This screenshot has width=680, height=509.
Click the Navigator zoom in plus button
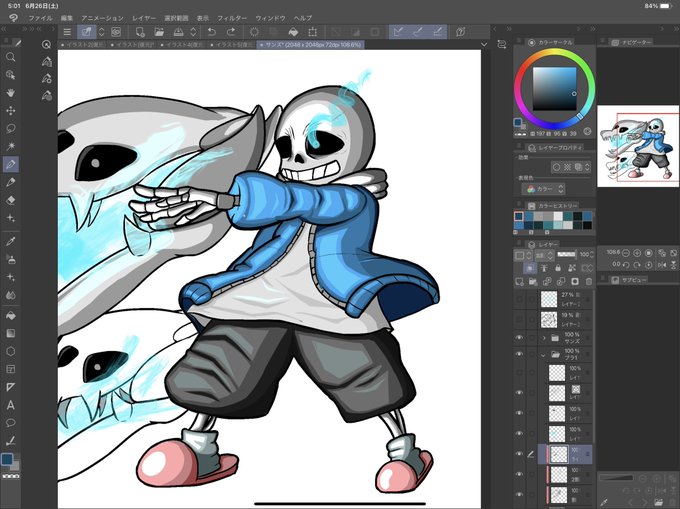click(637, 252)
